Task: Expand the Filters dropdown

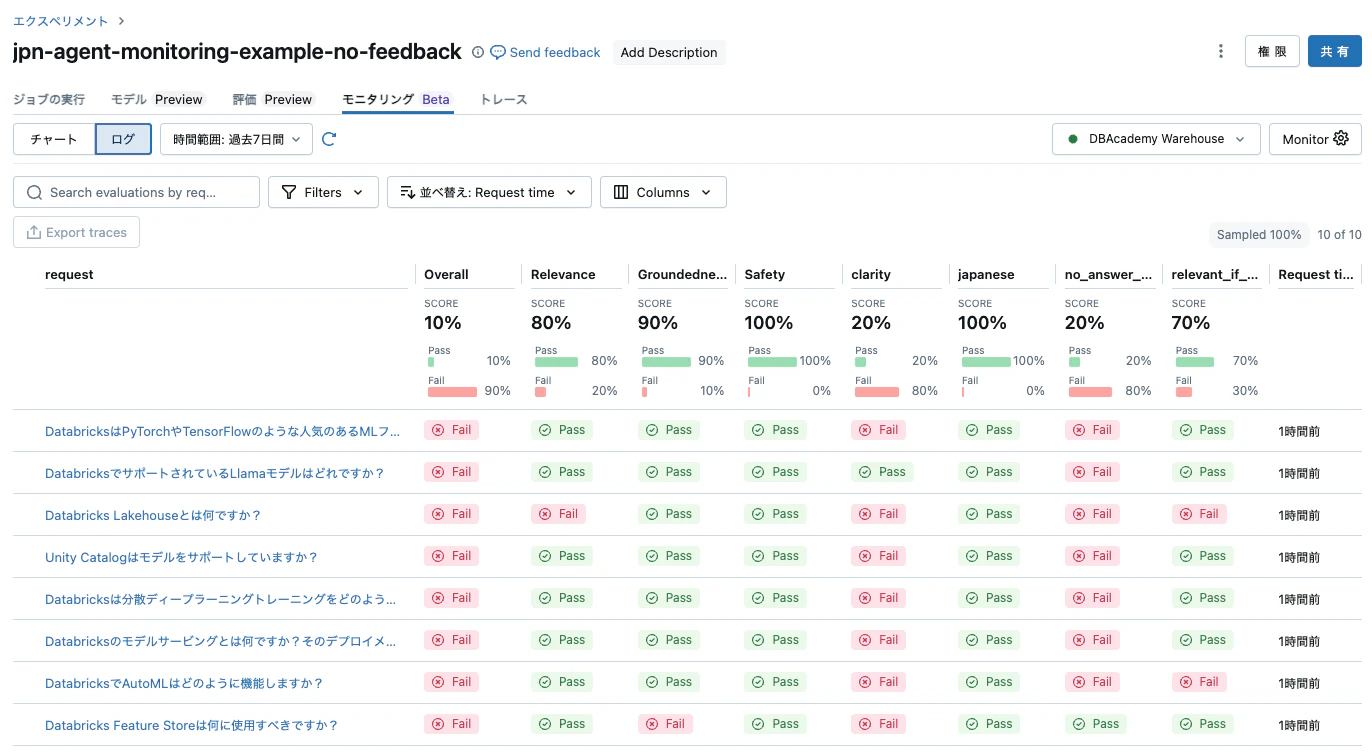Action: pos(323,192)
